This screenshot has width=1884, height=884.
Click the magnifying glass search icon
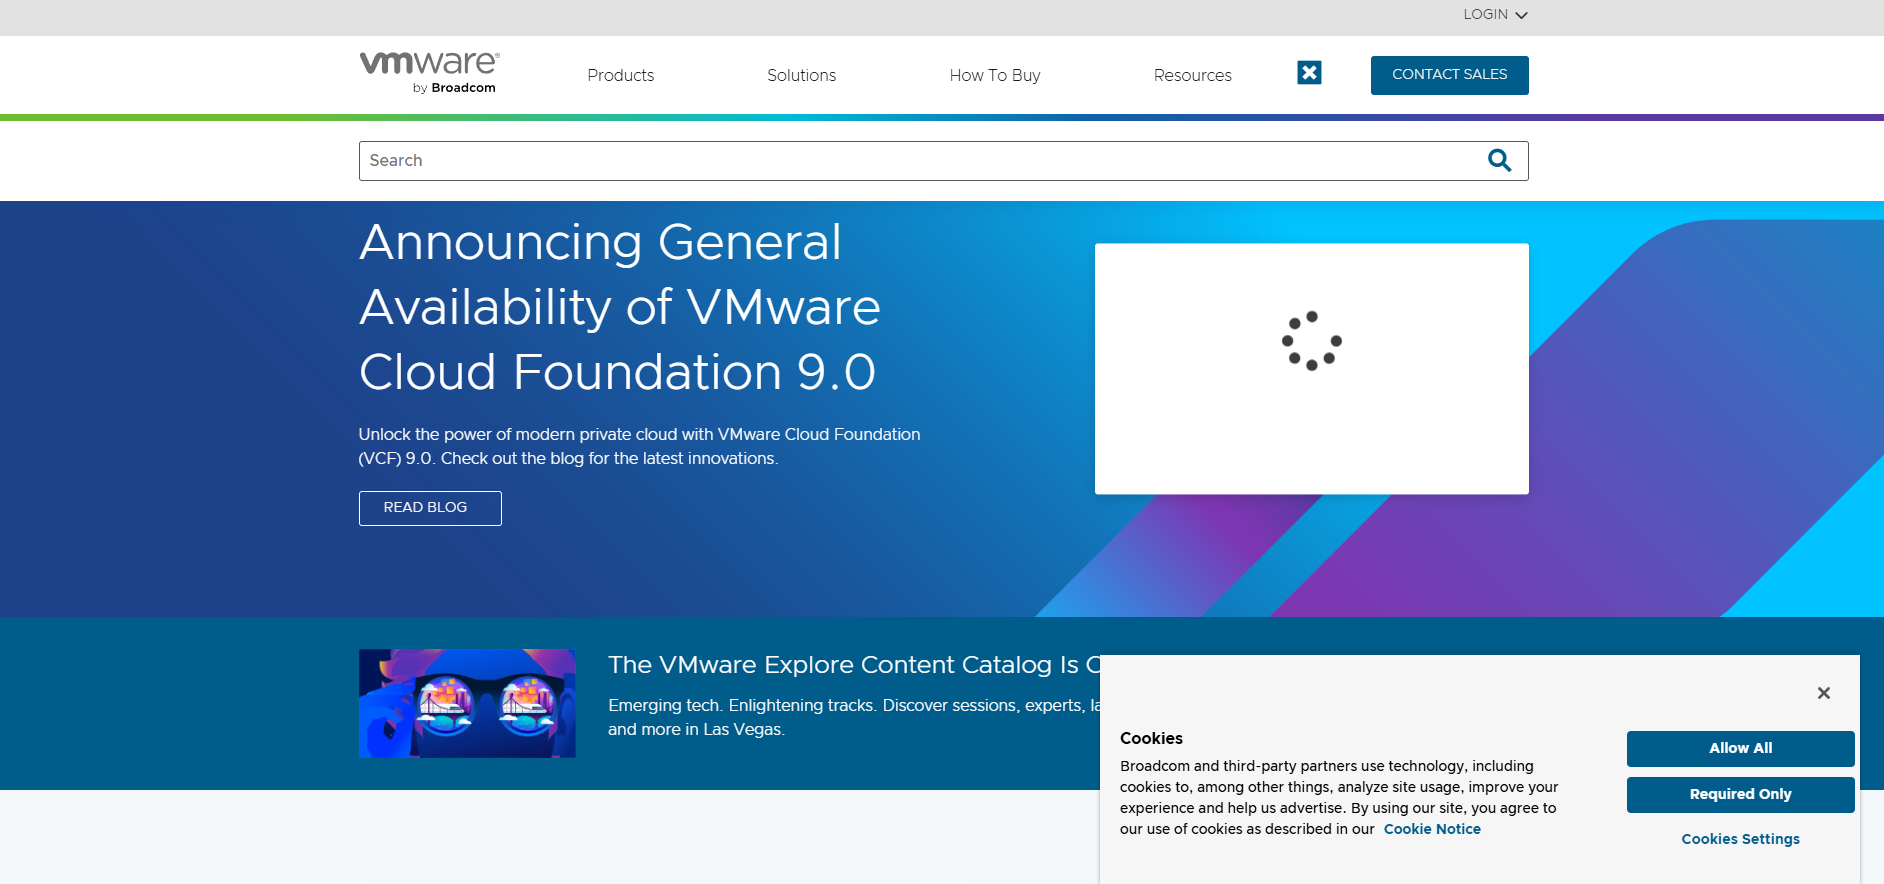[x=1499, y=160]
